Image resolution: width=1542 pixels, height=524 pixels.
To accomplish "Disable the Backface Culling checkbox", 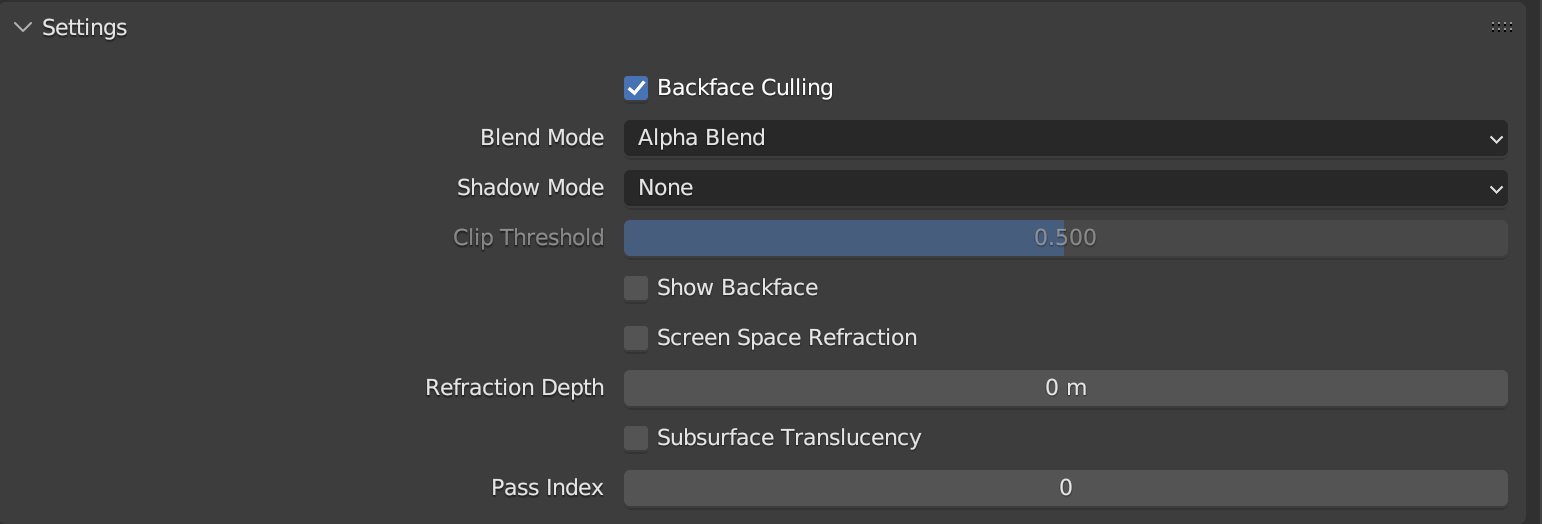I will point(636,88).
